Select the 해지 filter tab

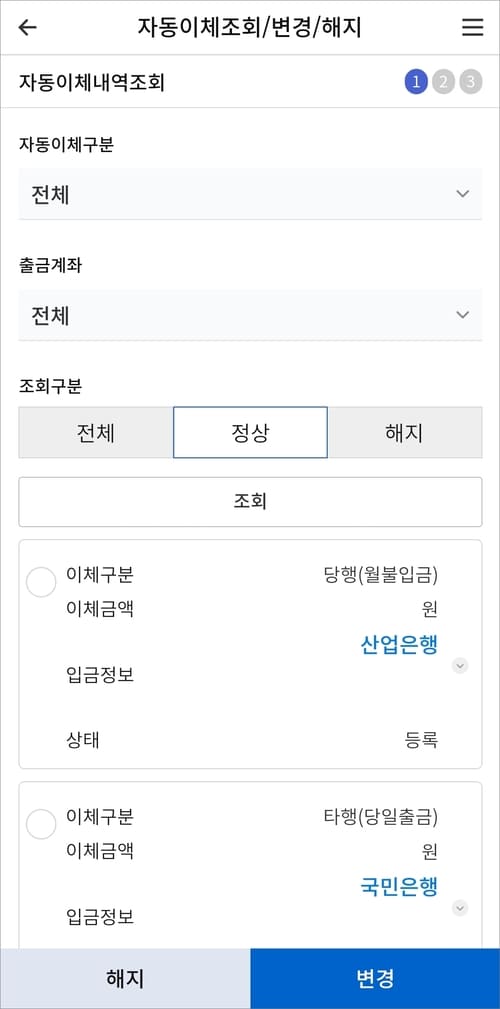click(x=405, y=432)
